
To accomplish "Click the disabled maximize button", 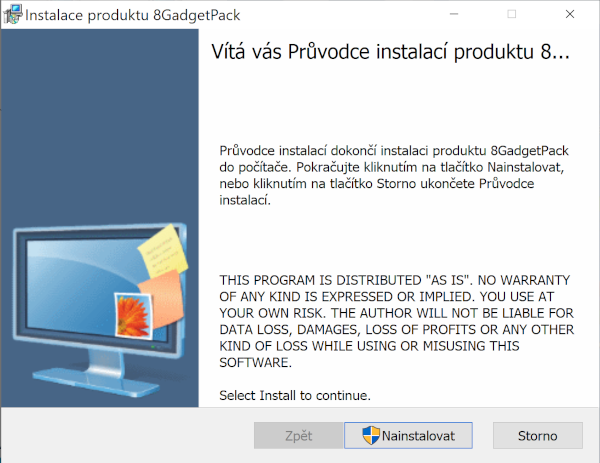I will pos(512,15).
